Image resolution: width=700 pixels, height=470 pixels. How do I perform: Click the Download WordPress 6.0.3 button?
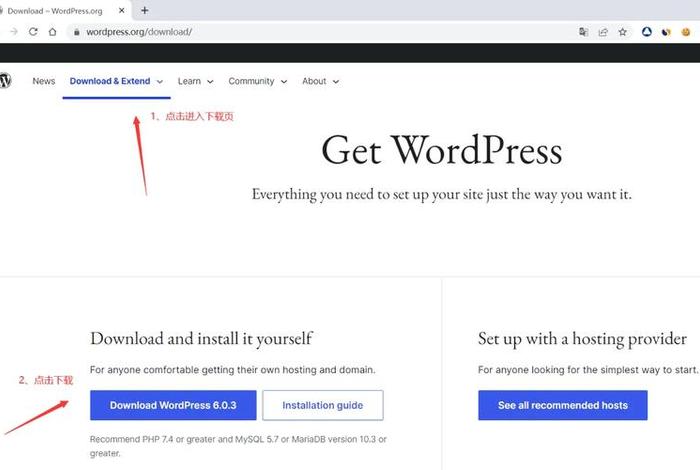pos(173,405)
